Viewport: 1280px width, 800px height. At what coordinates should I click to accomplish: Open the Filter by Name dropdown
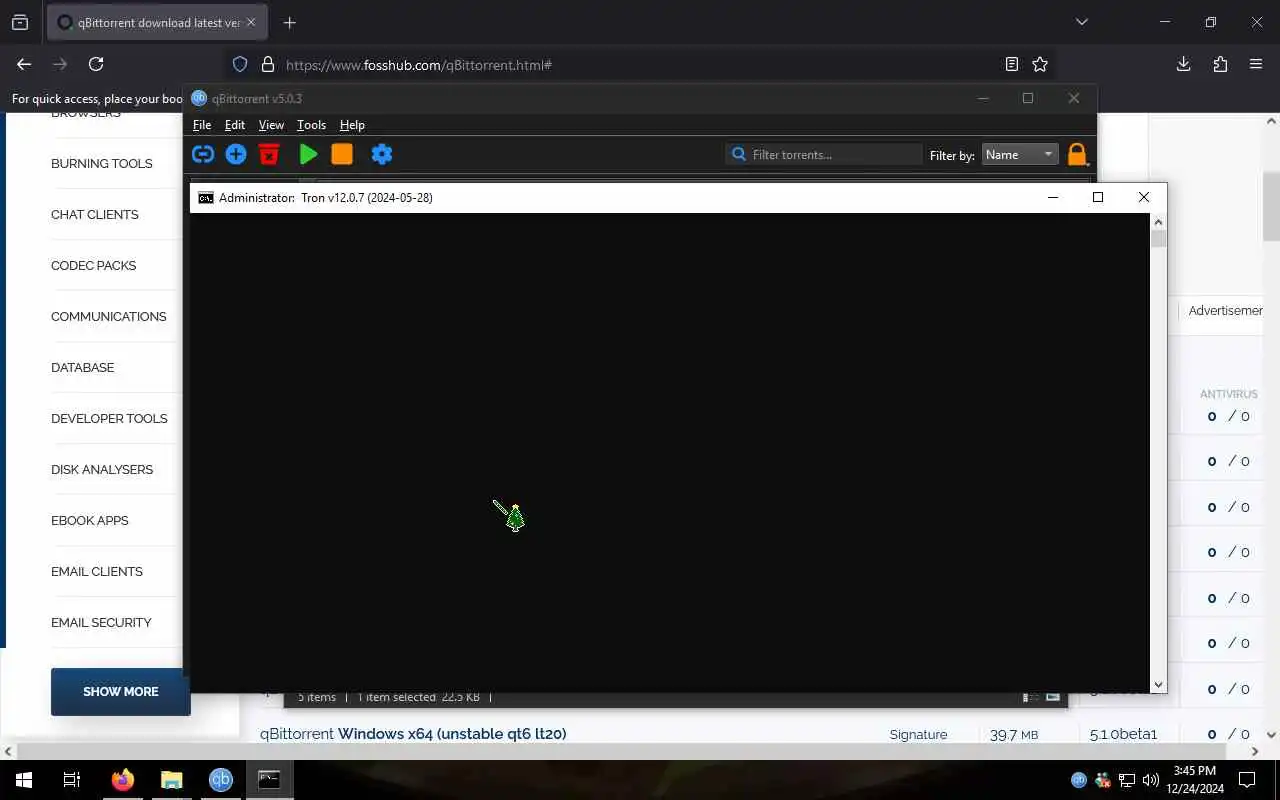(1020, 154)
